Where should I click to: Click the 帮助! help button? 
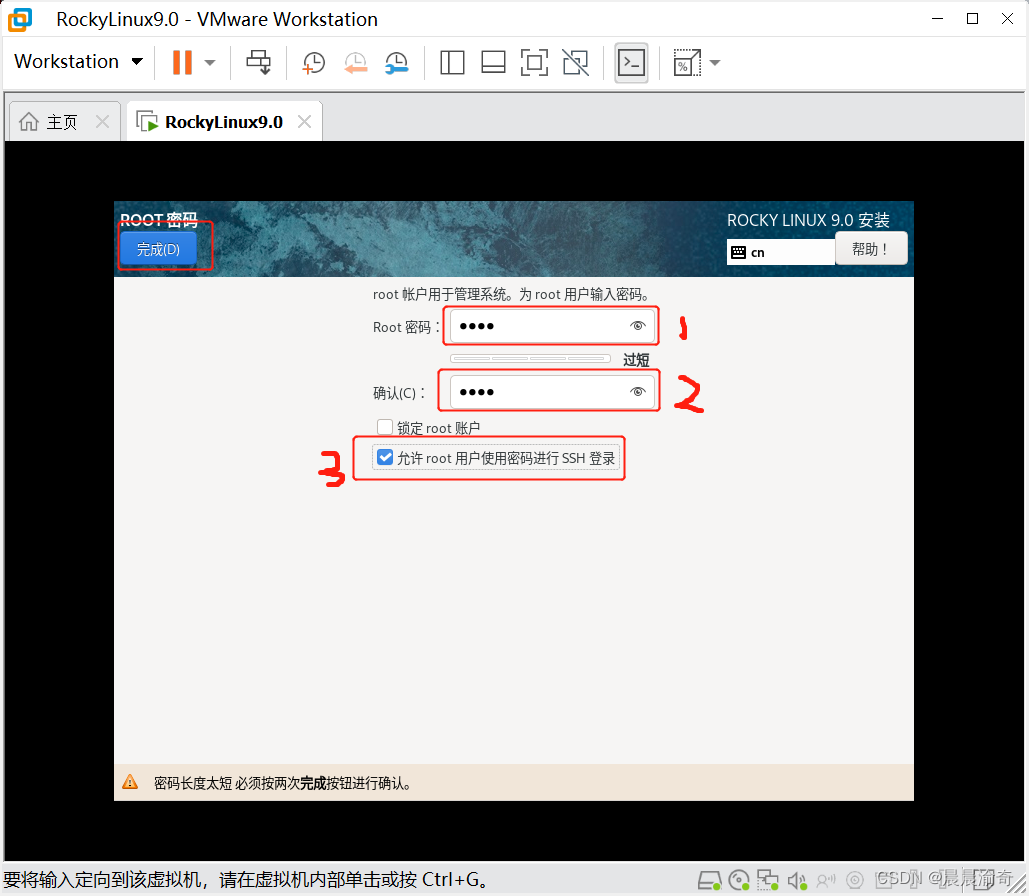click(x=871, y=249)
